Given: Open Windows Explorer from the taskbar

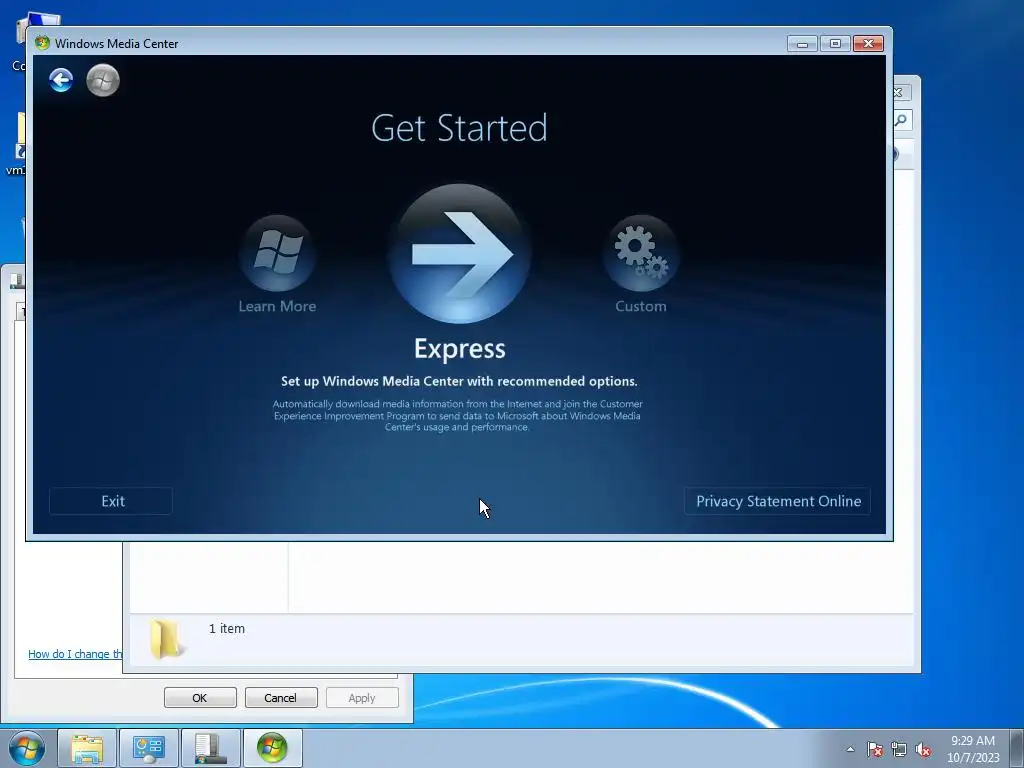Looking at the screenshot, I should 87,748.
